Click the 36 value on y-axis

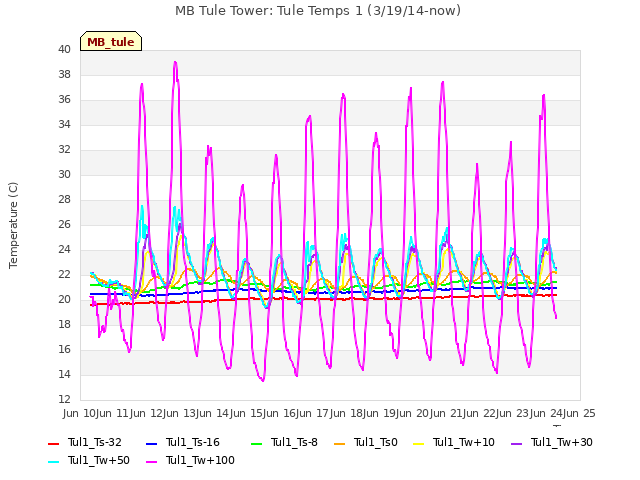pyautogui.click(x=64, y=100)
